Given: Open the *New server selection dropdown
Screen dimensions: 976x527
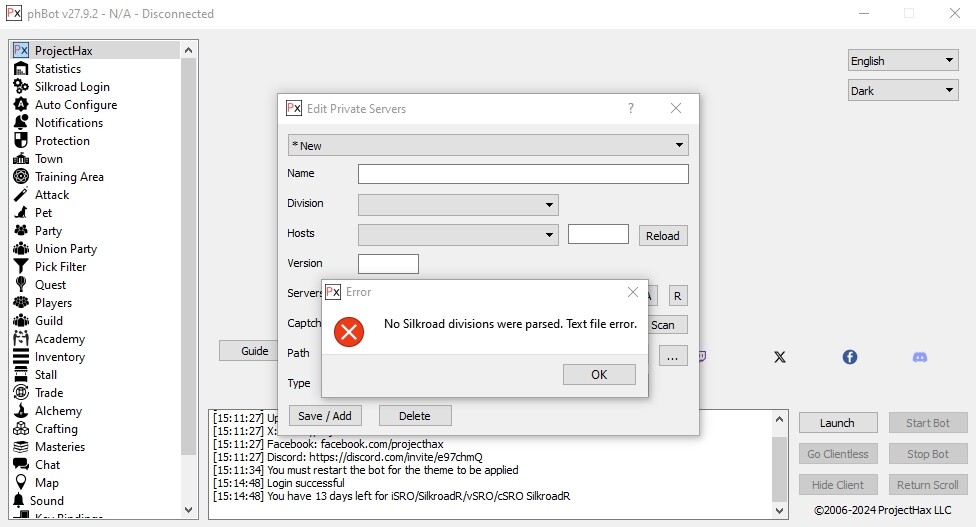Looking at the screenshot, I should [488, 146].
